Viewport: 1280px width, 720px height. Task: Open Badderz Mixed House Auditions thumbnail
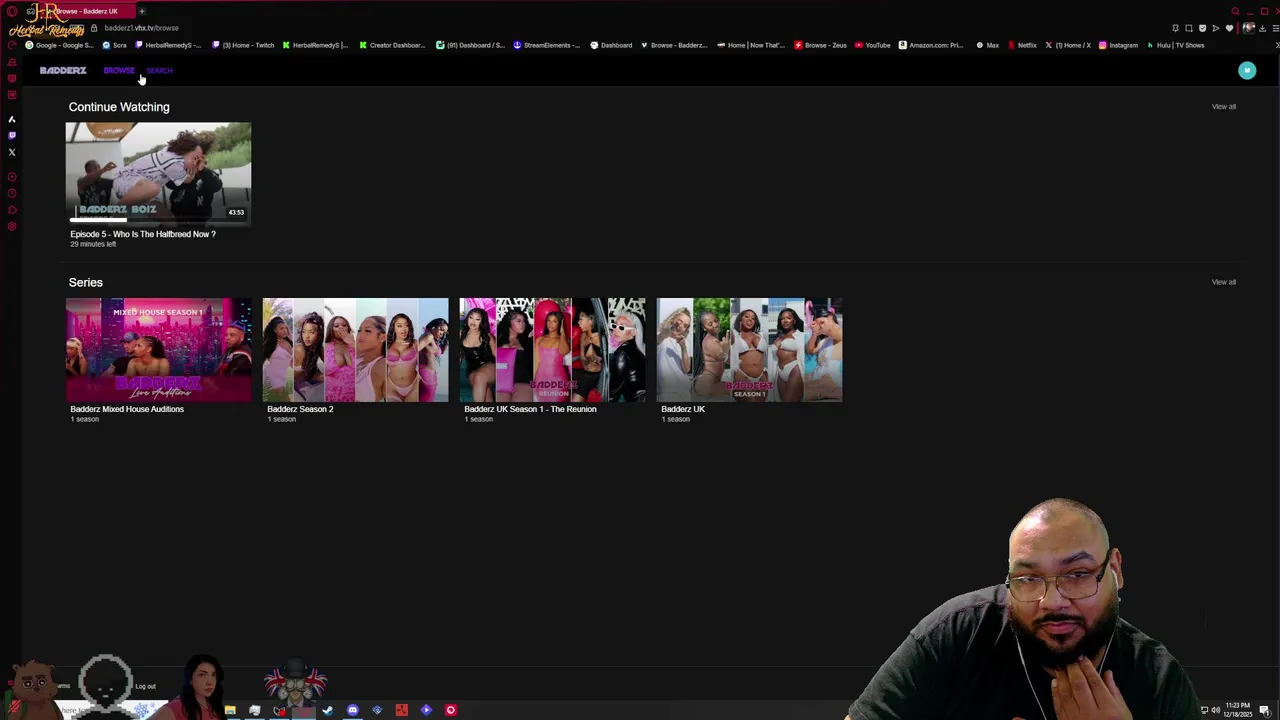point(158,350)
